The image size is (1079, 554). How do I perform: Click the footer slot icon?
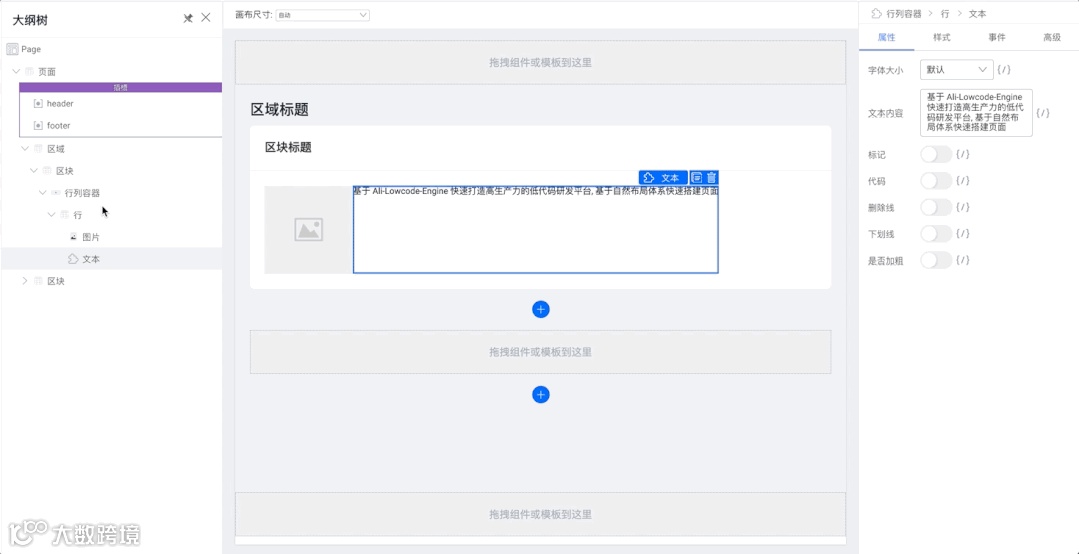[39, 125]
